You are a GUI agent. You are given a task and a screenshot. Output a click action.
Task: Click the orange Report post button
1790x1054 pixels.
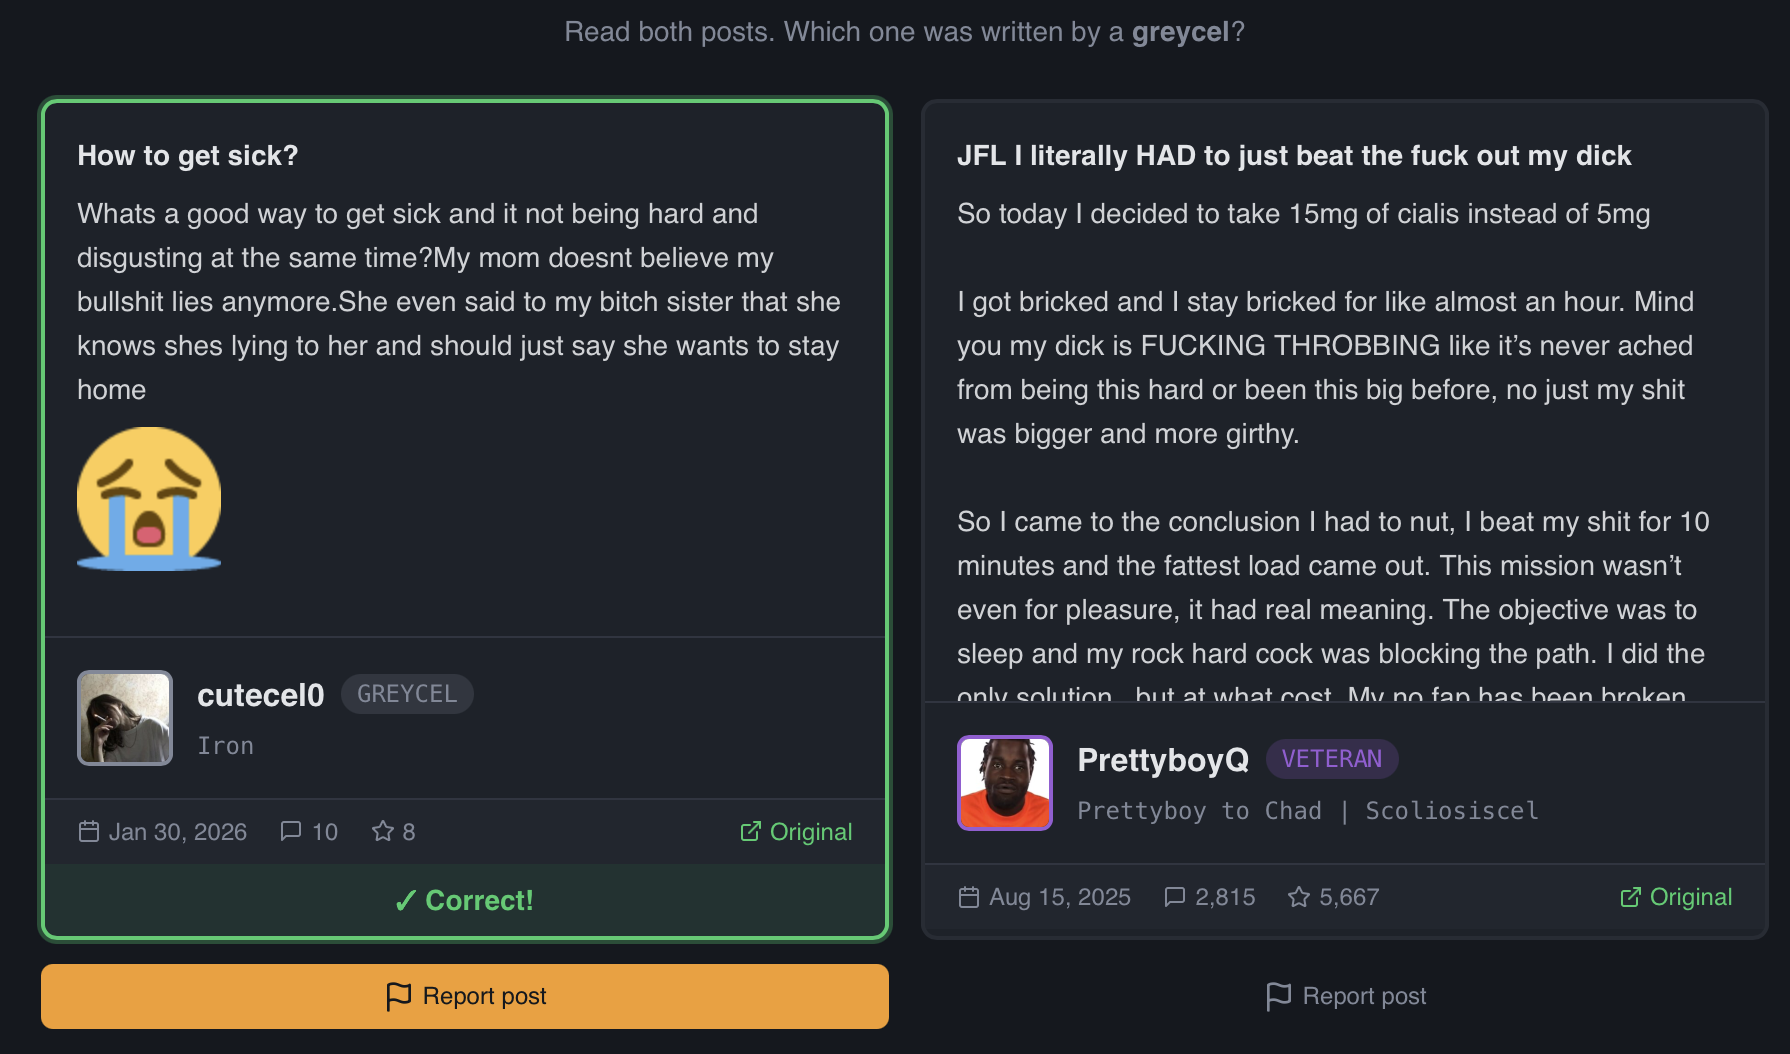465,996
